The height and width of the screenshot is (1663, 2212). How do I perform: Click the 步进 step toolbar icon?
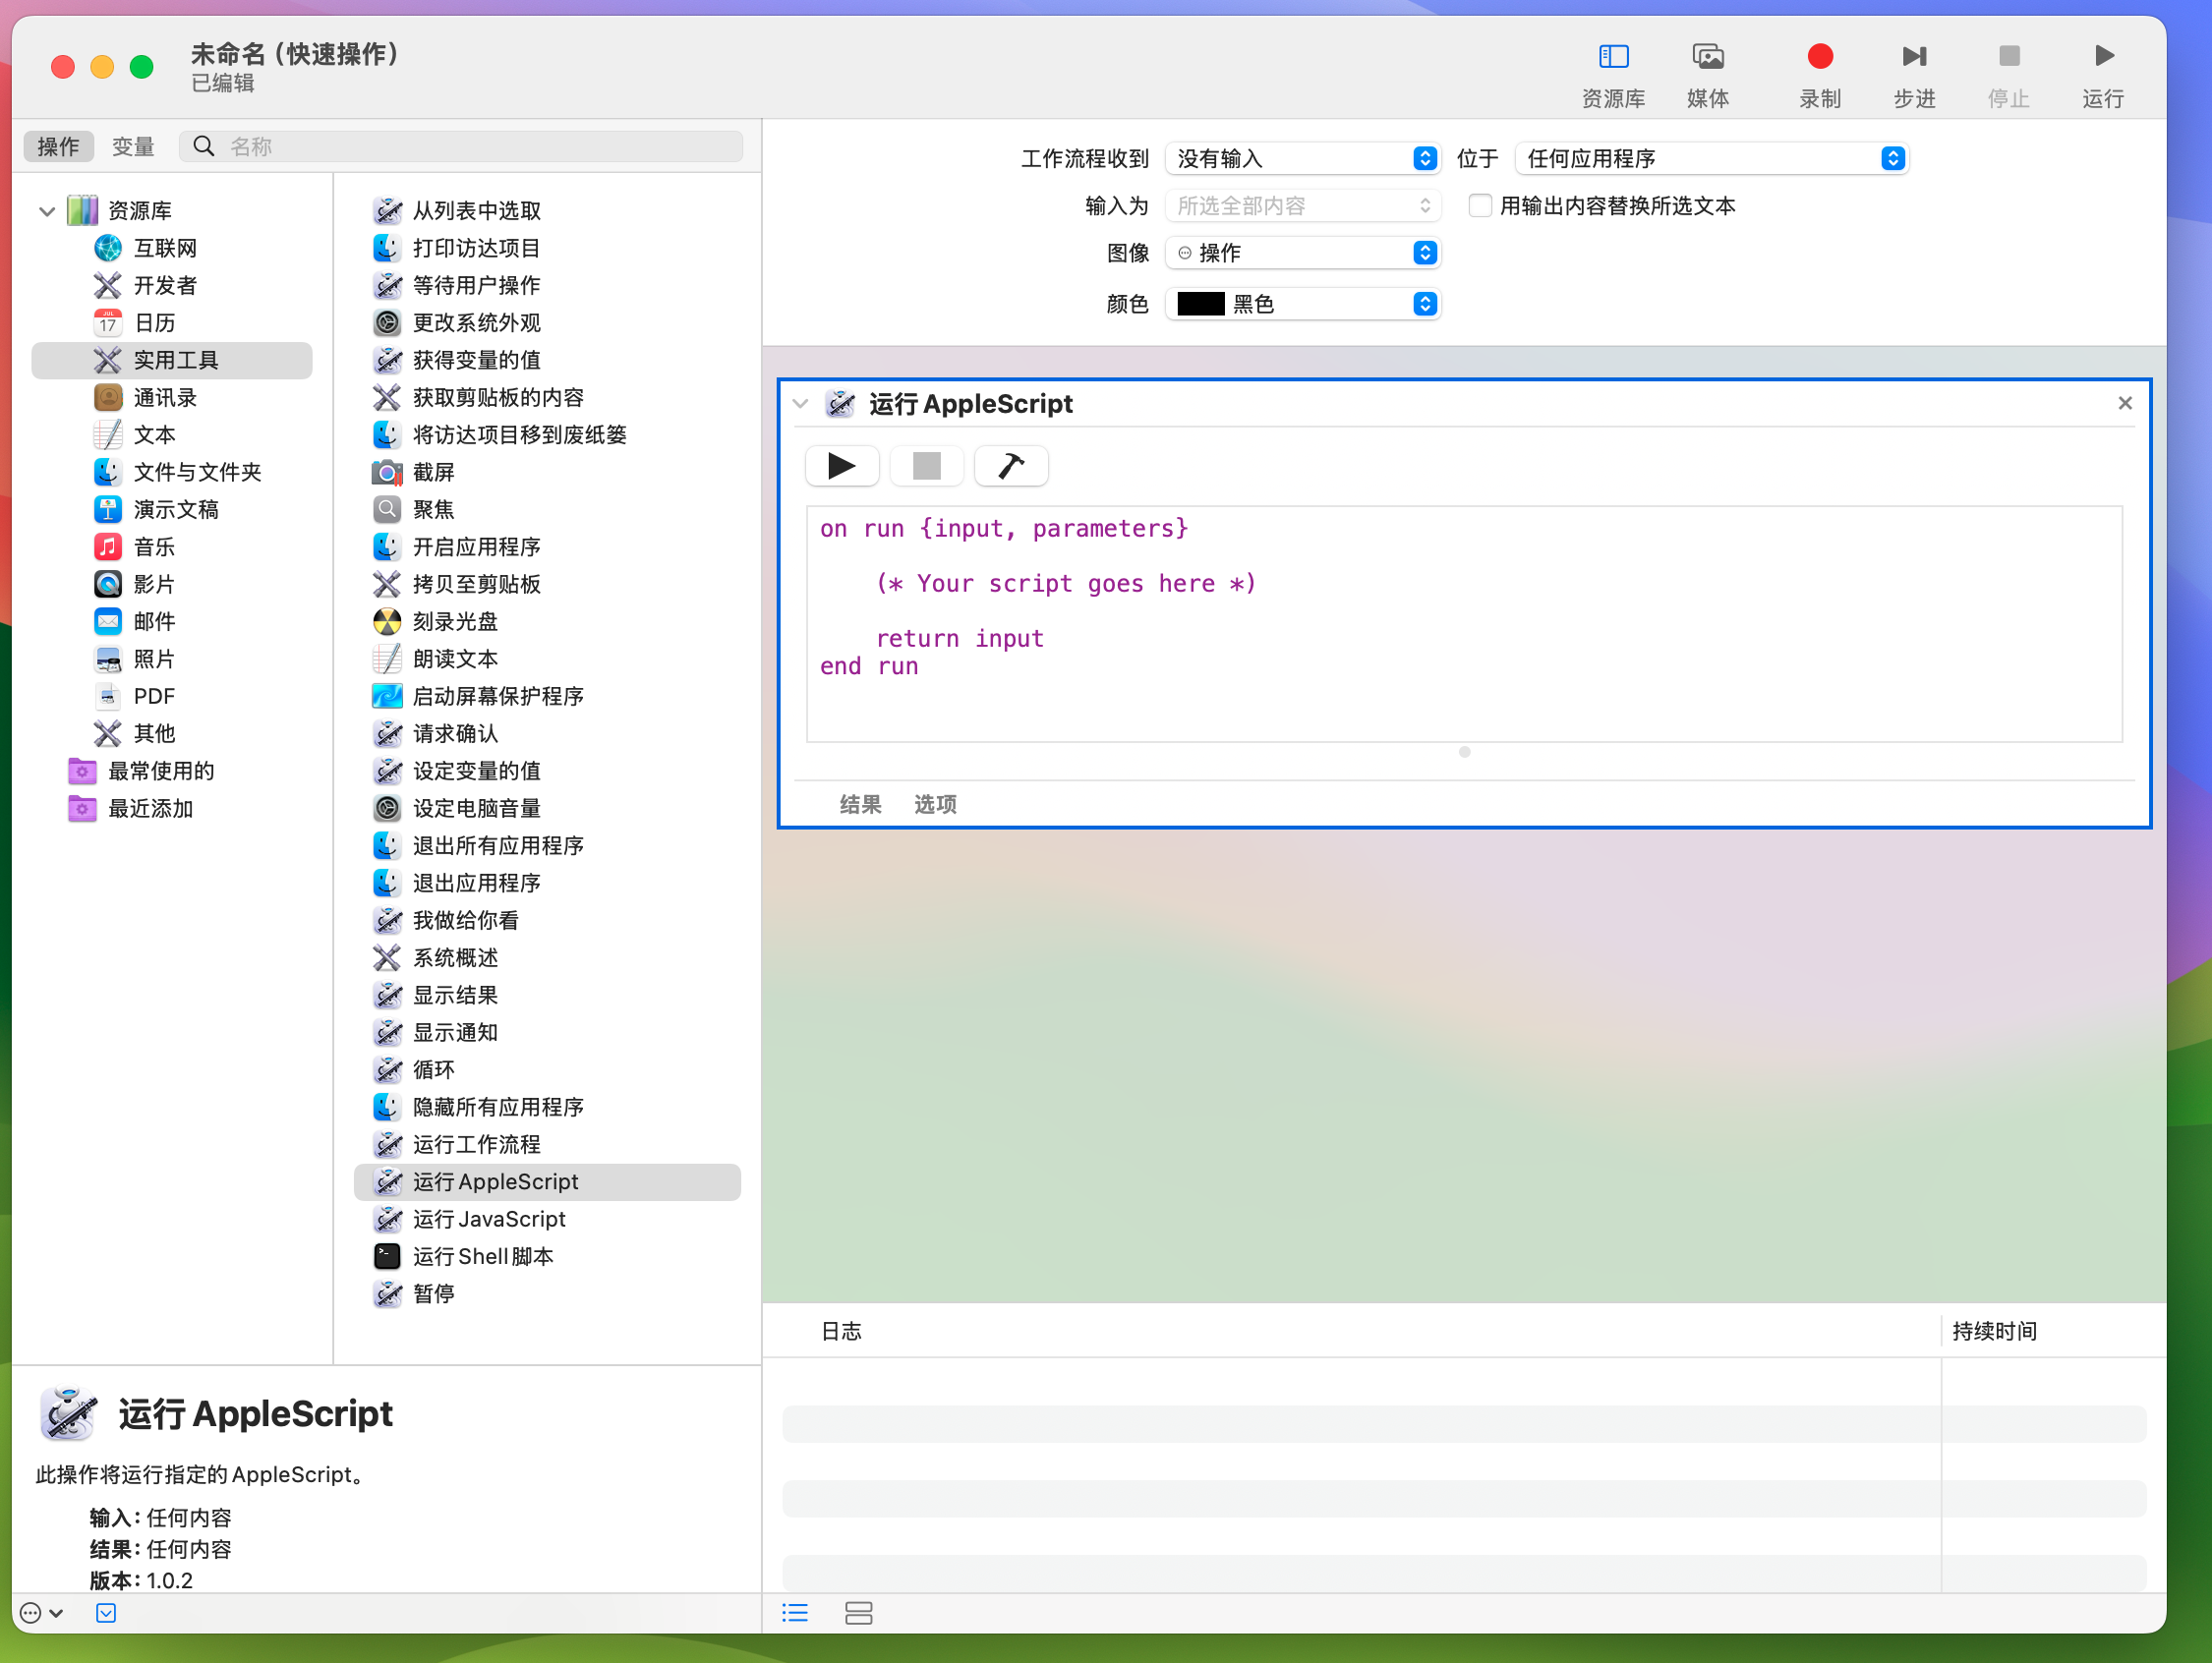pos(1913,74)
